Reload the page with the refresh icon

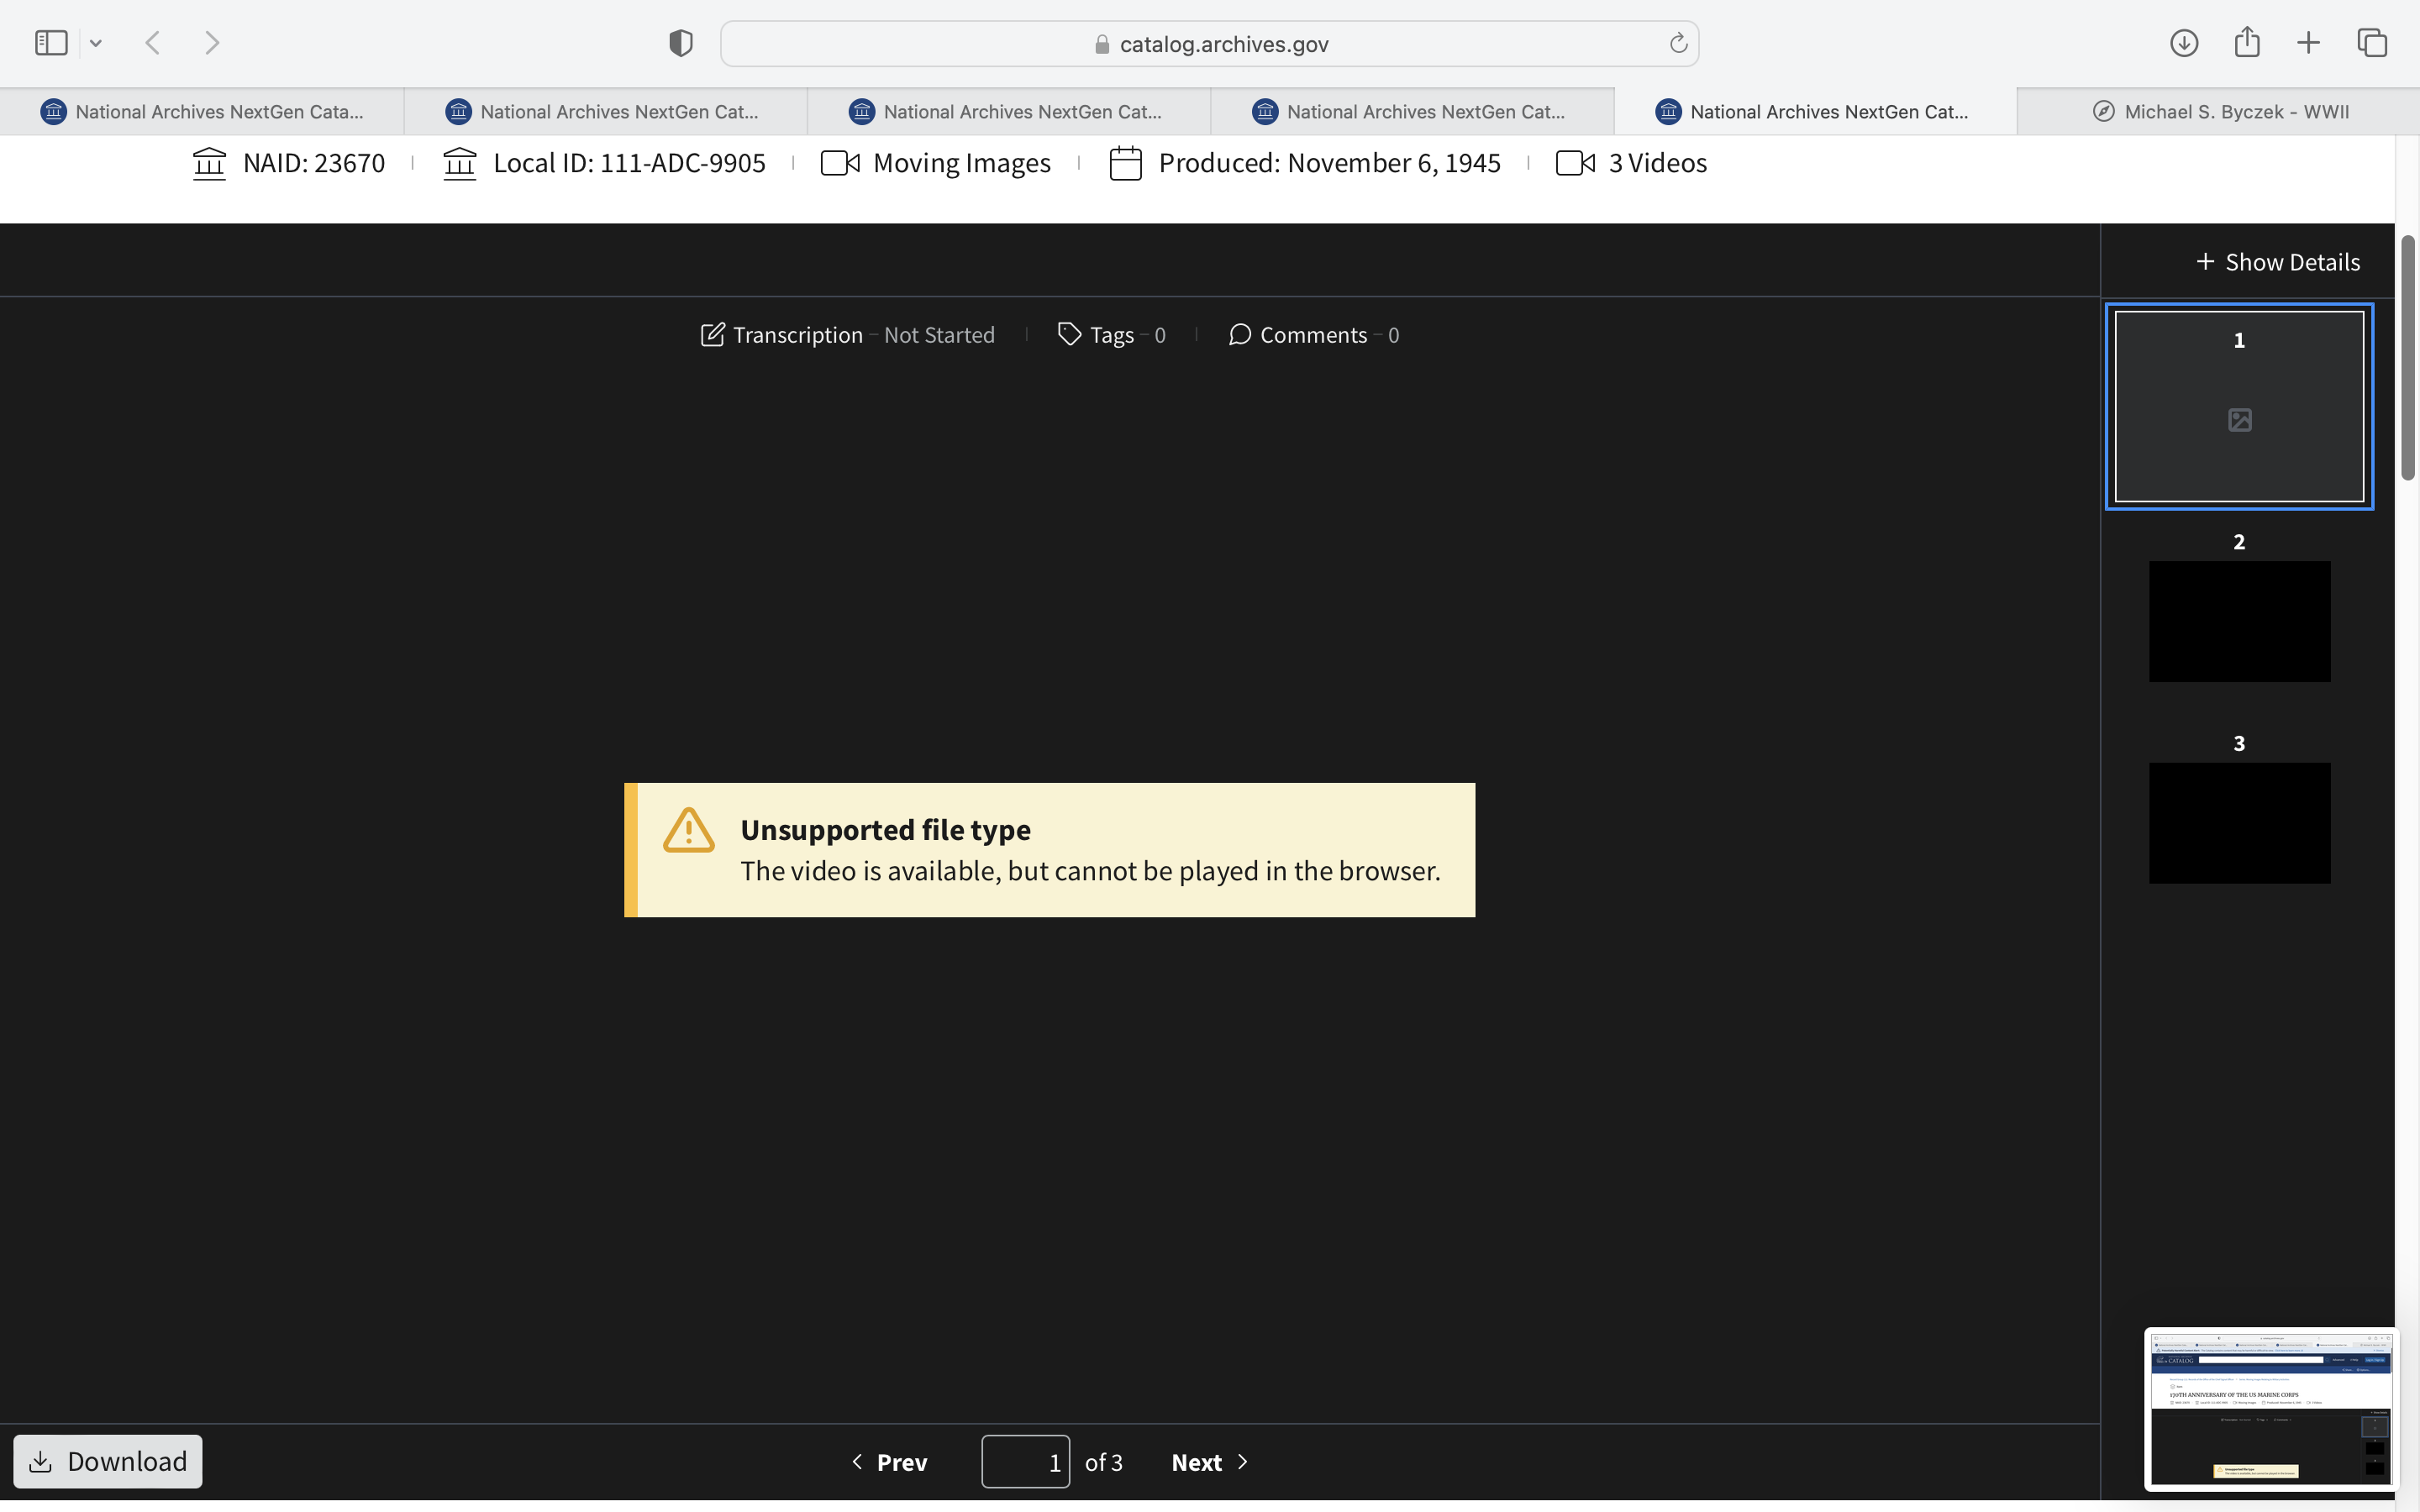point(1678,43)
